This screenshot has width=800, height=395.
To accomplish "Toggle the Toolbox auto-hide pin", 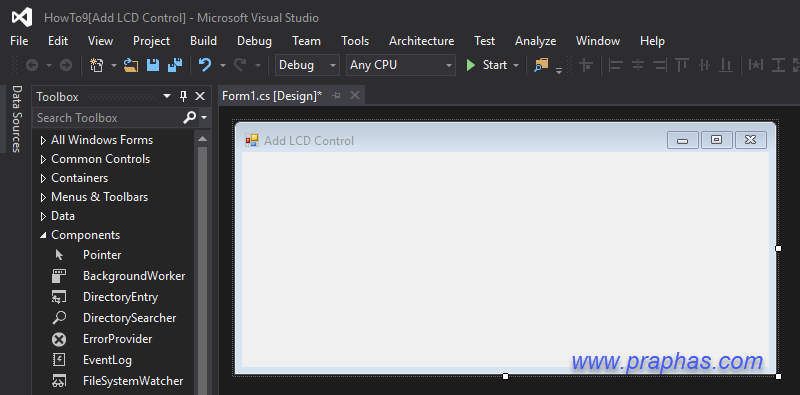I will pos(184,96).
